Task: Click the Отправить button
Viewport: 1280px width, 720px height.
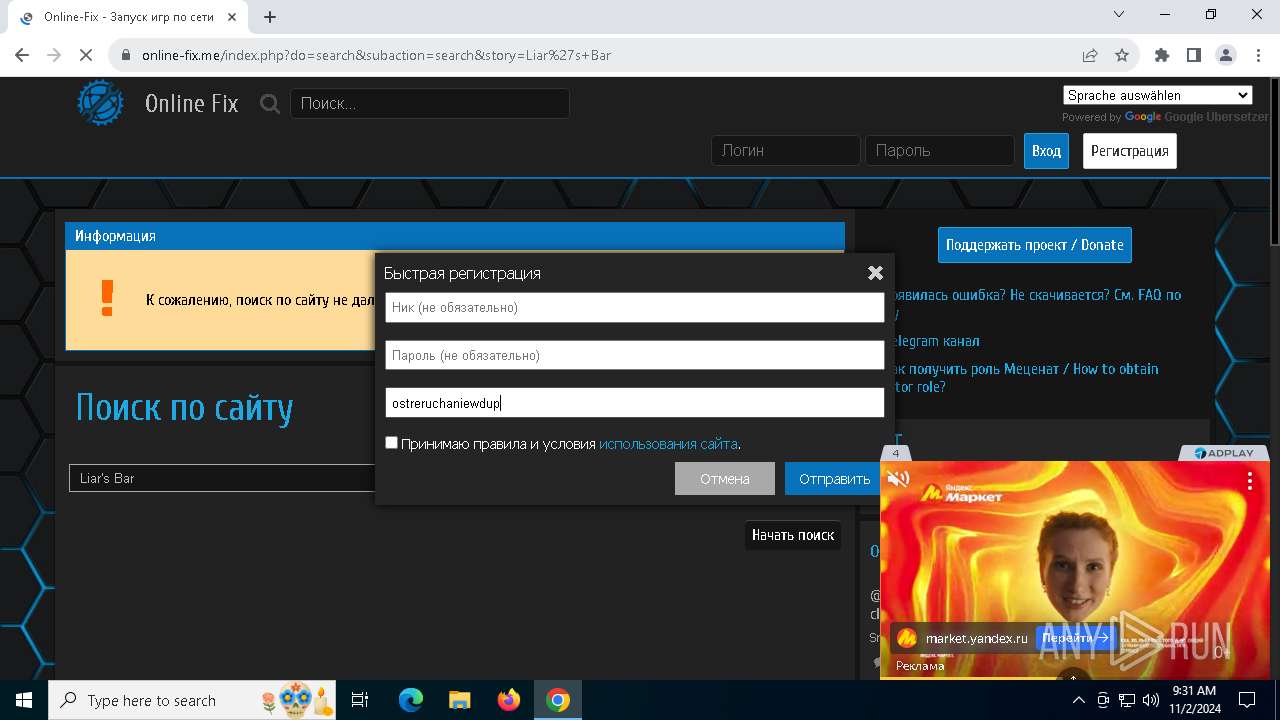Action: tap(834, 478)
